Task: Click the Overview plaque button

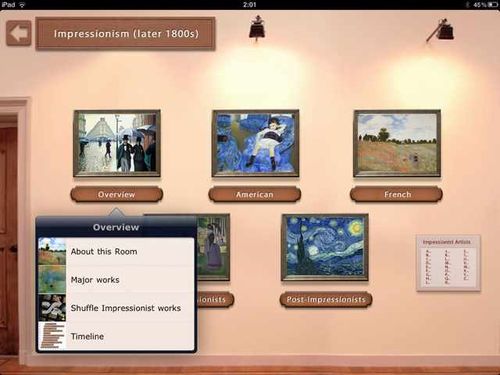Action: click(x=117, y=194)
